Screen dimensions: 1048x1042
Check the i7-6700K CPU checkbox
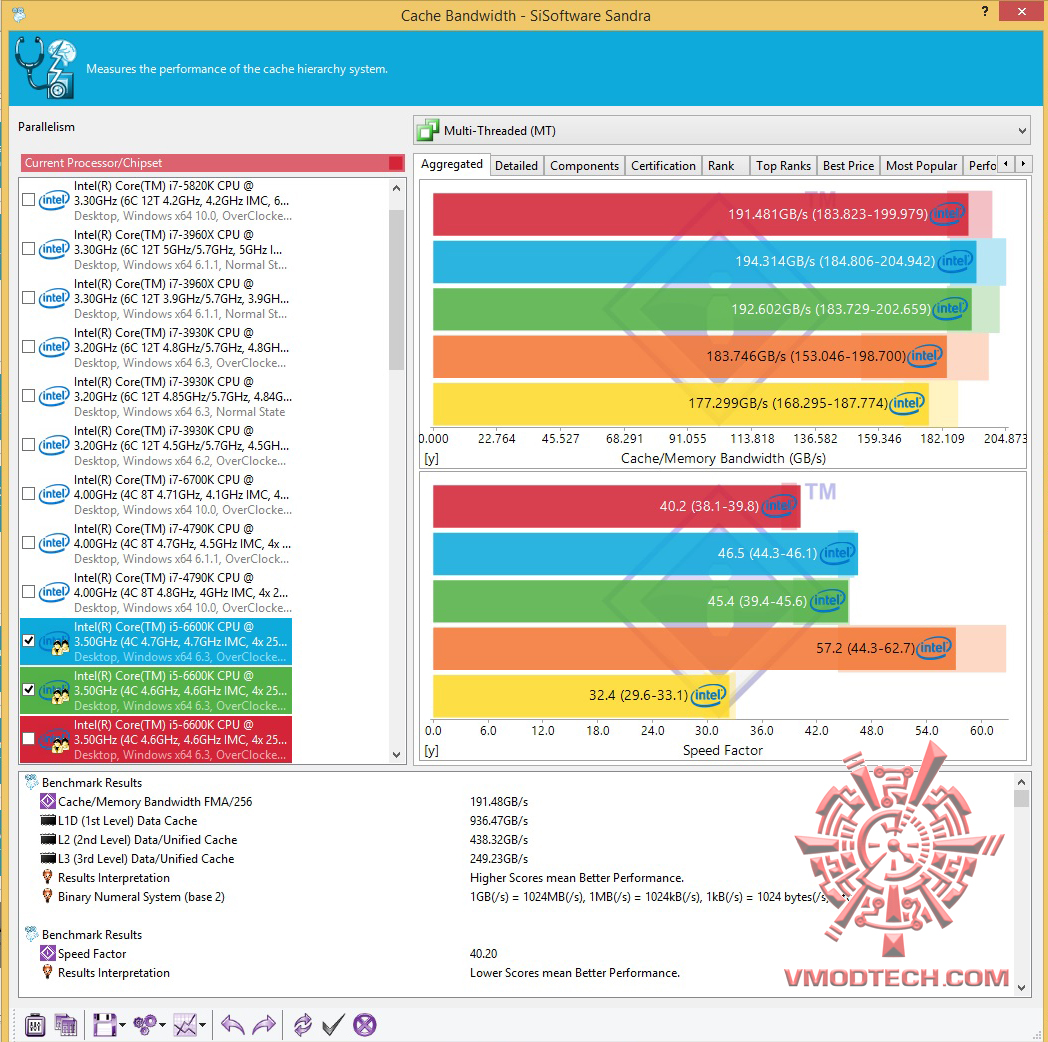[x=28, y=493]
